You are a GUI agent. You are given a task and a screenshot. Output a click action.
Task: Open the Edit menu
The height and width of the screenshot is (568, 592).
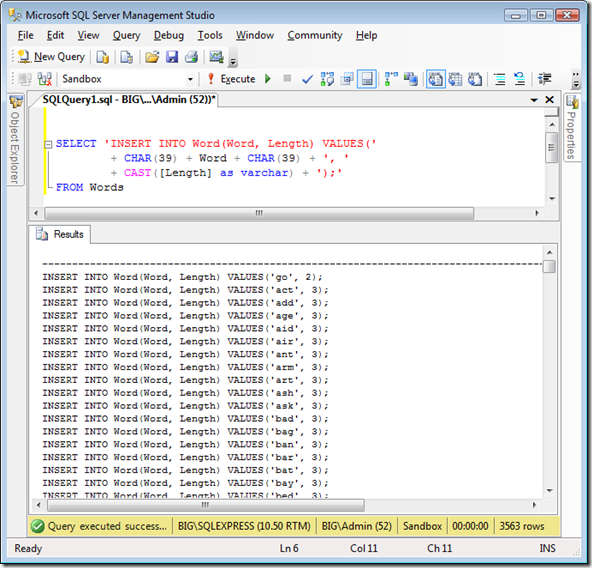click(x=55, y=35)
